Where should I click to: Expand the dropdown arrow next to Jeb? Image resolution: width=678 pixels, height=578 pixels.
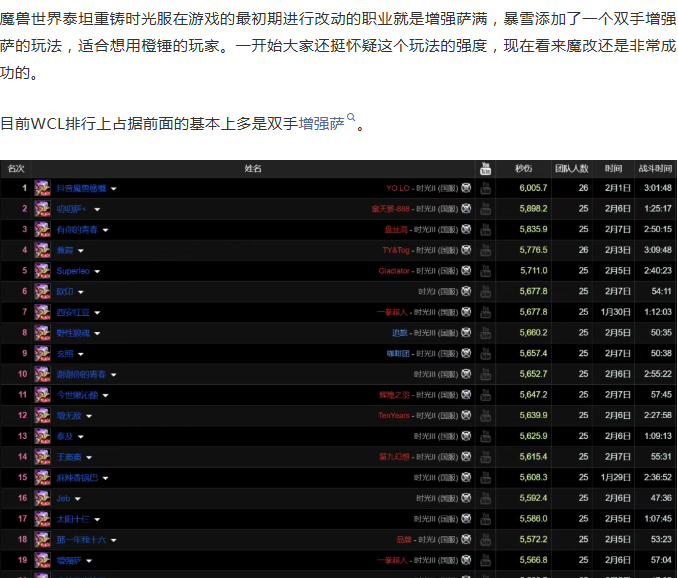(78, 499)
